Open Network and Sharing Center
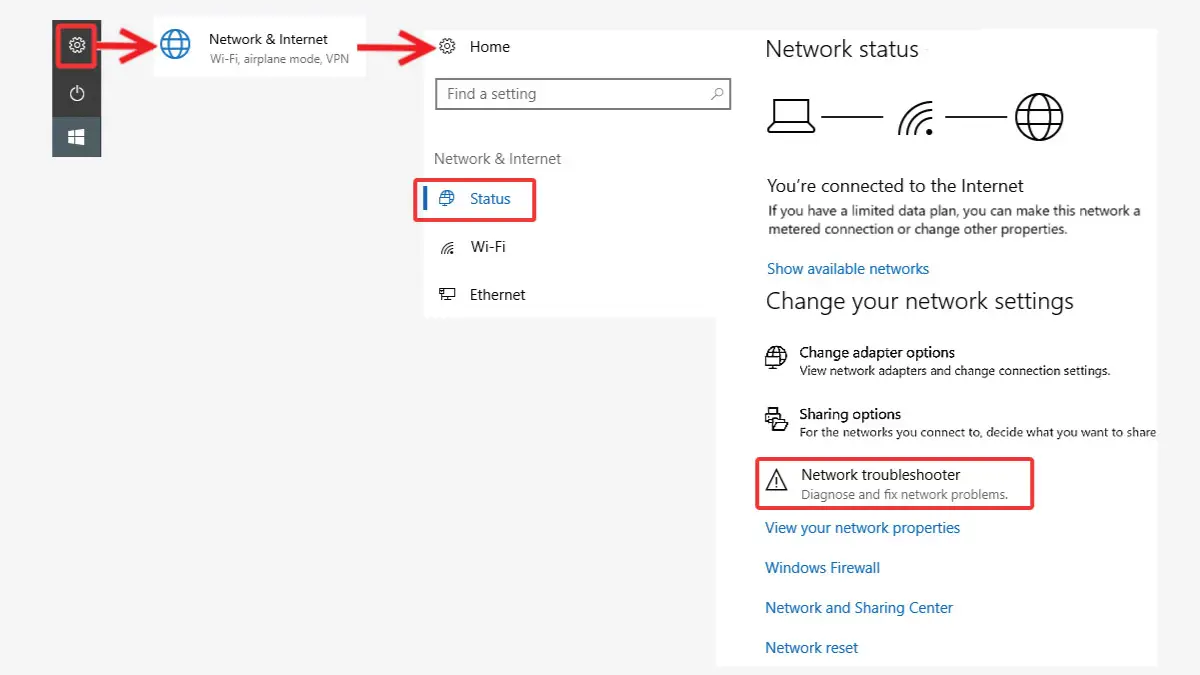This screenshot has height=675, width=1200. point(859,607)
